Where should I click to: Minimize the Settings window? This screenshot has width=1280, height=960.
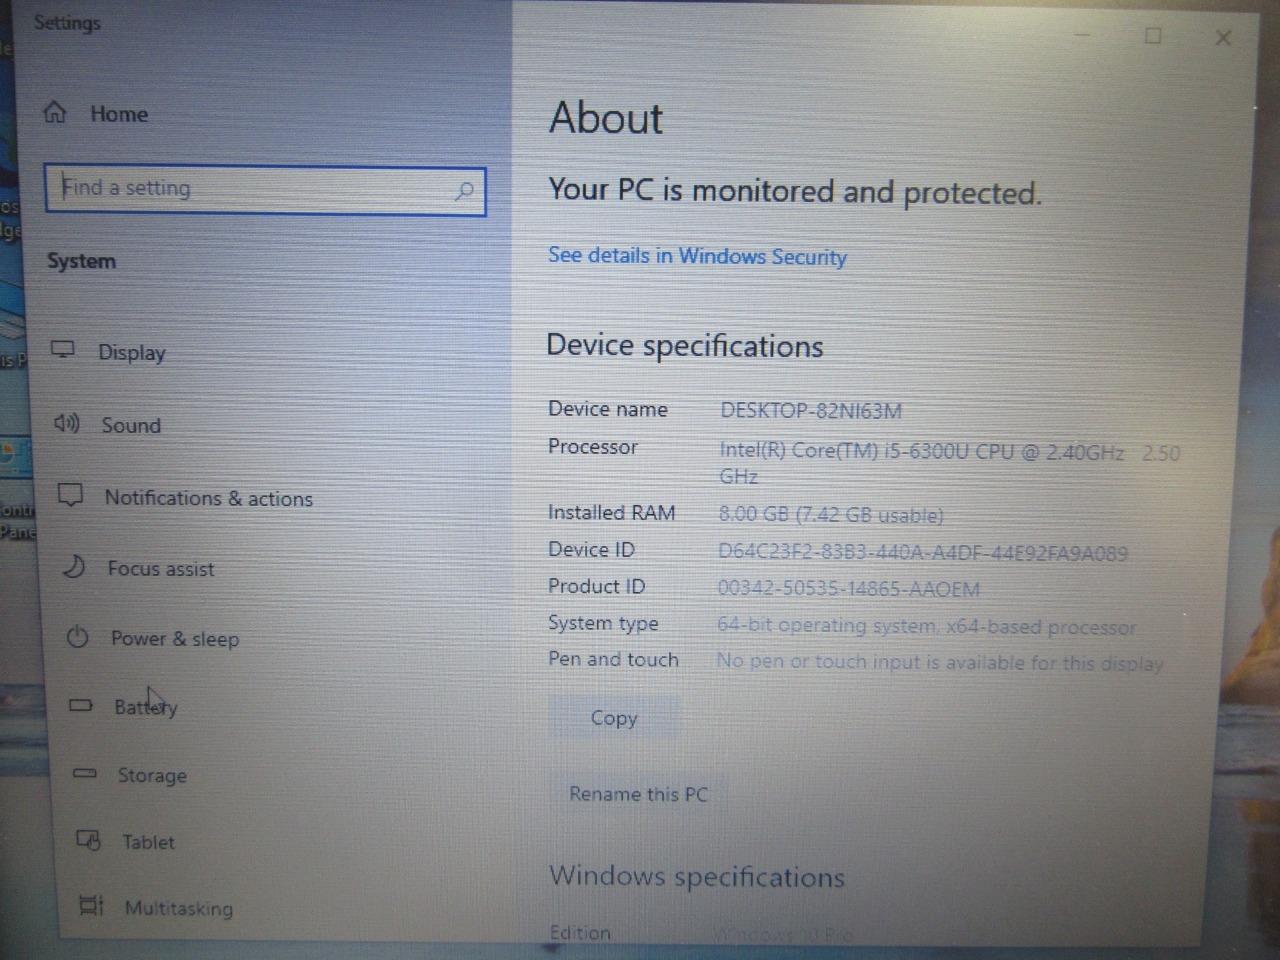1083,35
